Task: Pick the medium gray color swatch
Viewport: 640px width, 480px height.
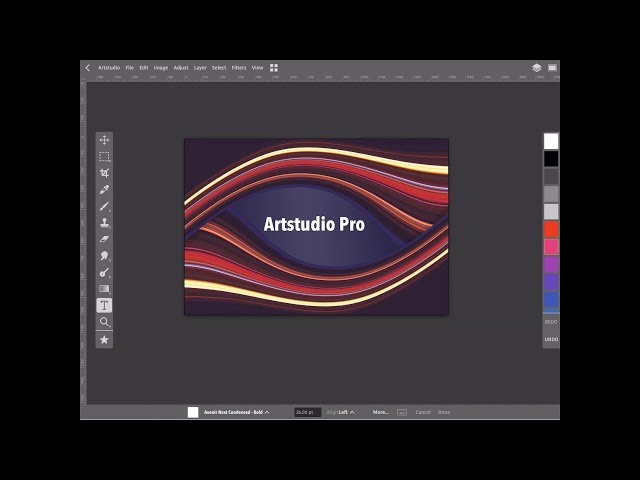Action: tap(551, 194)
